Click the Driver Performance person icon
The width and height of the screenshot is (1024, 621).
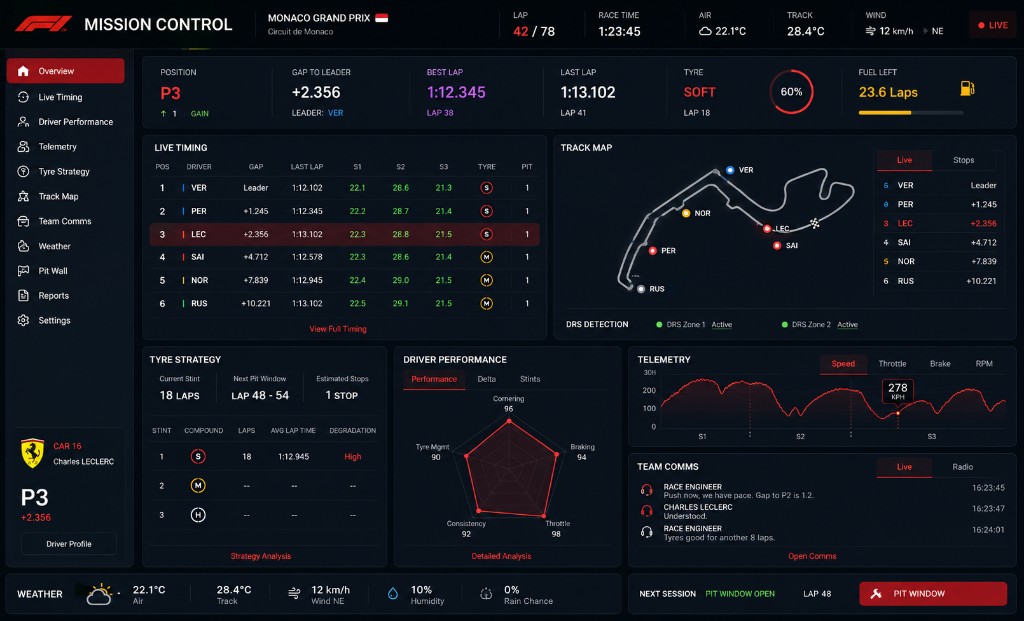tap(24, 121)
